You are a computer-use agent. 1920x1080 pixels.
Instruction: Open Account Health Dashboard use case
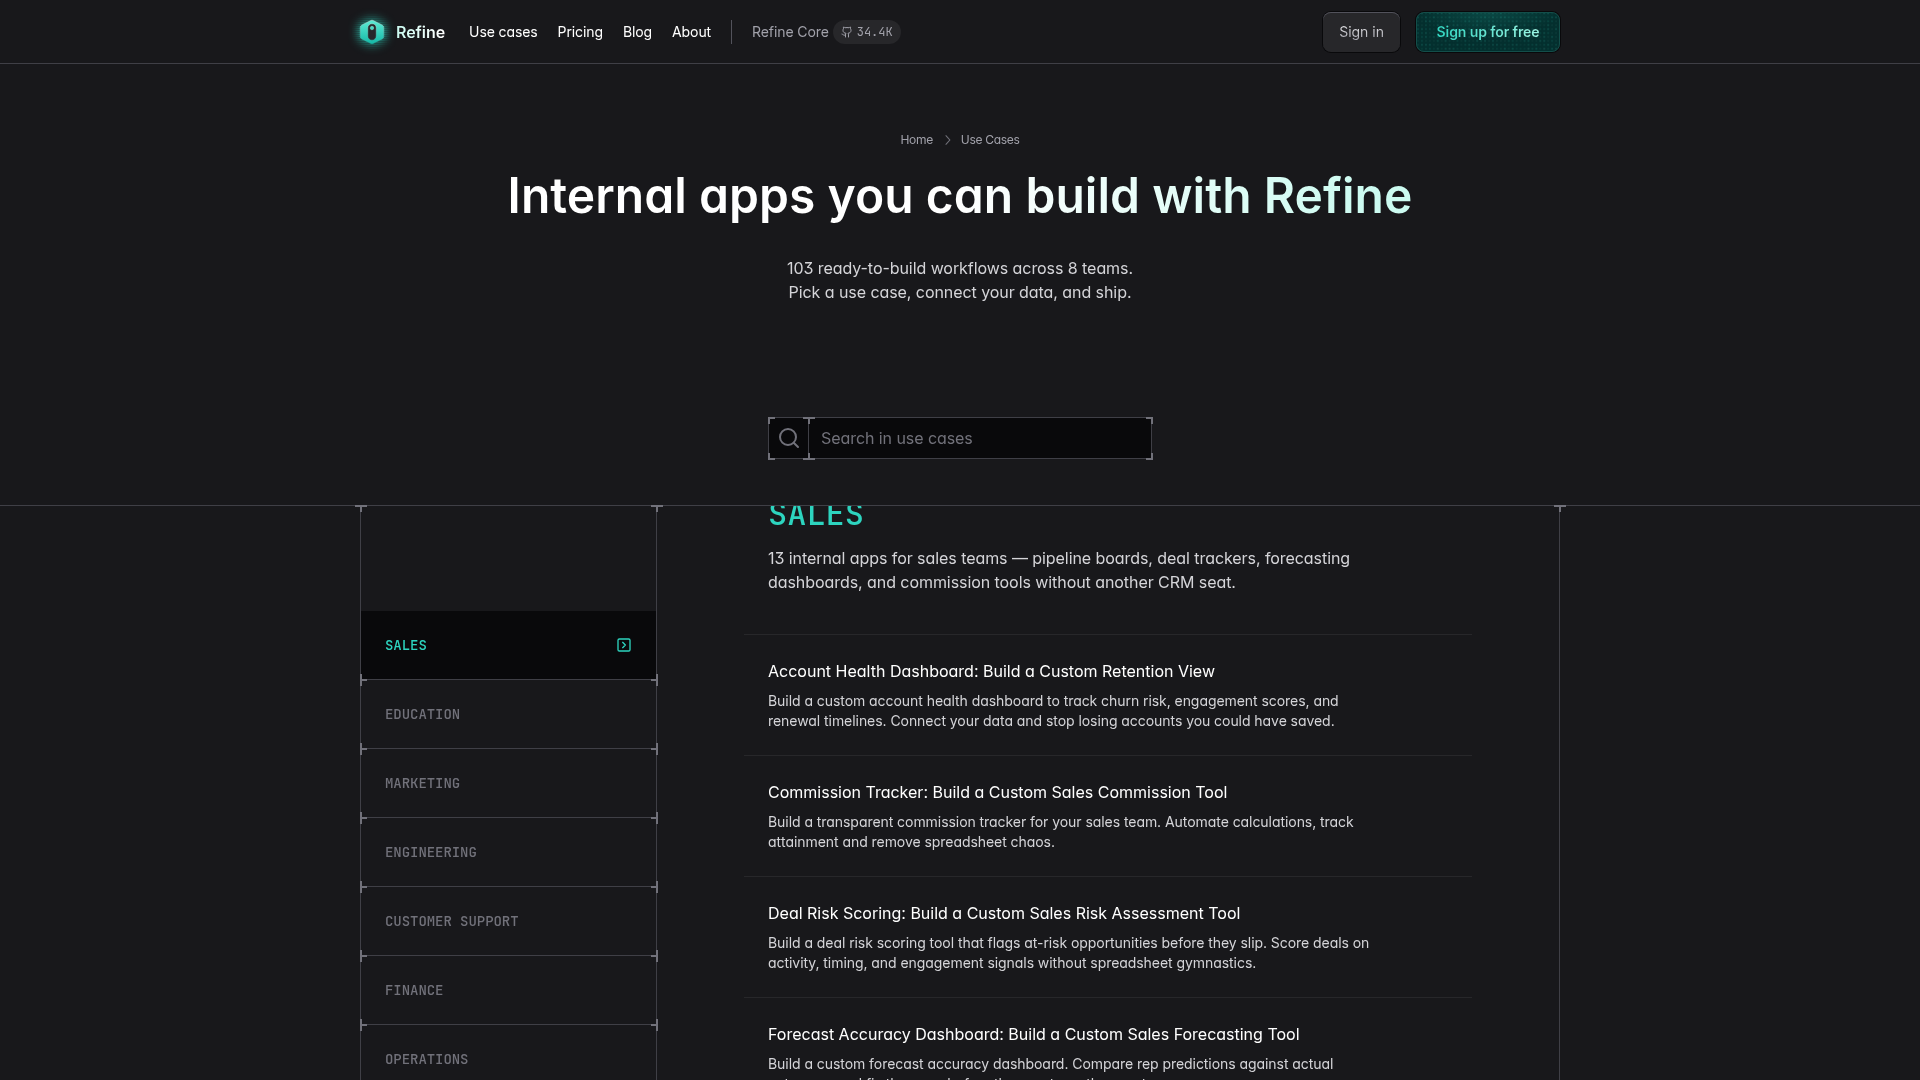(991, 671)
